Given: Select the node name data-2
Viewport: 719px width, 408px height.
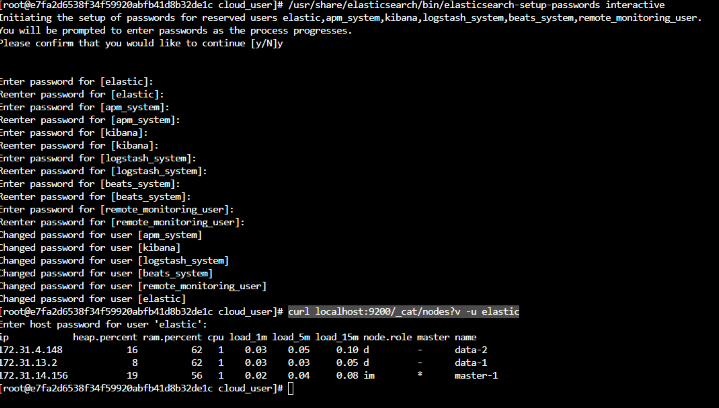Looking at the screenshot, I should [x=470, y=350].
